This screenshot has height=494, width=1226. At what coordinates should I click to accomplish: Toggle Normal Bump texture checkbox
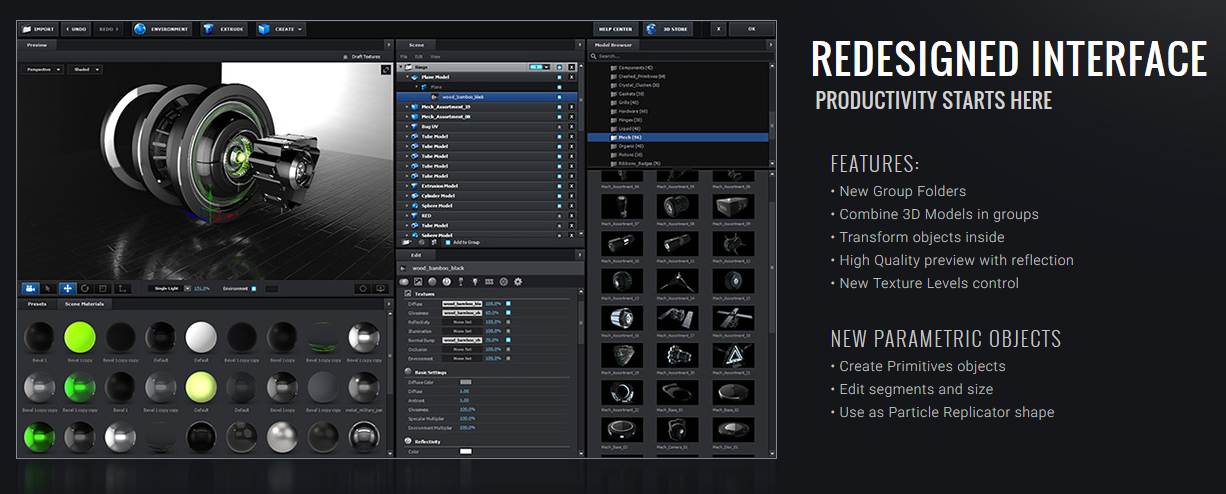[508, 339]
